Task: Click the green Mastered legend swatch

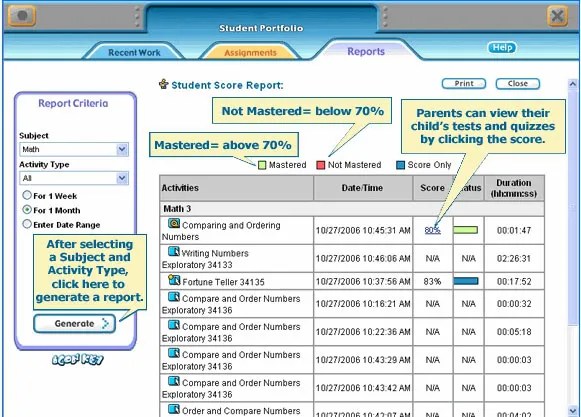Action: [x=262, y=165]
